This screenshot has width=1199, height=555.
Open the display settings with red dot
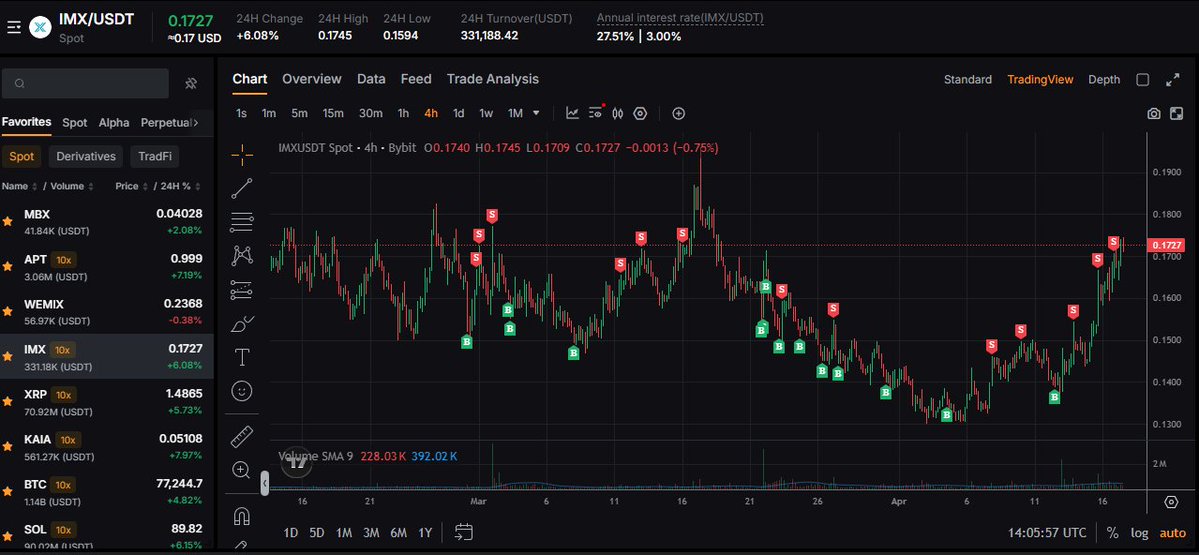(x=596, y=113)
